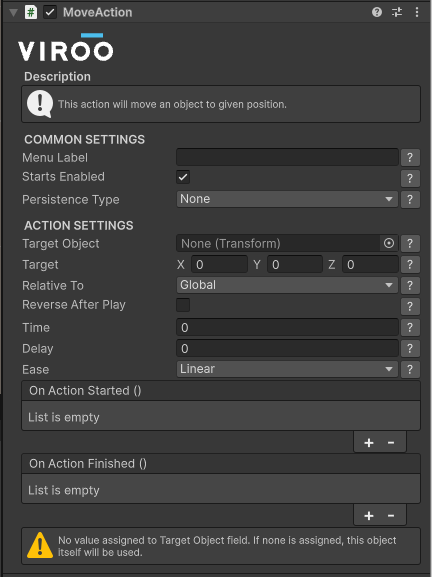
Task: Open the component presets slider icon
Action: point(397,13)
